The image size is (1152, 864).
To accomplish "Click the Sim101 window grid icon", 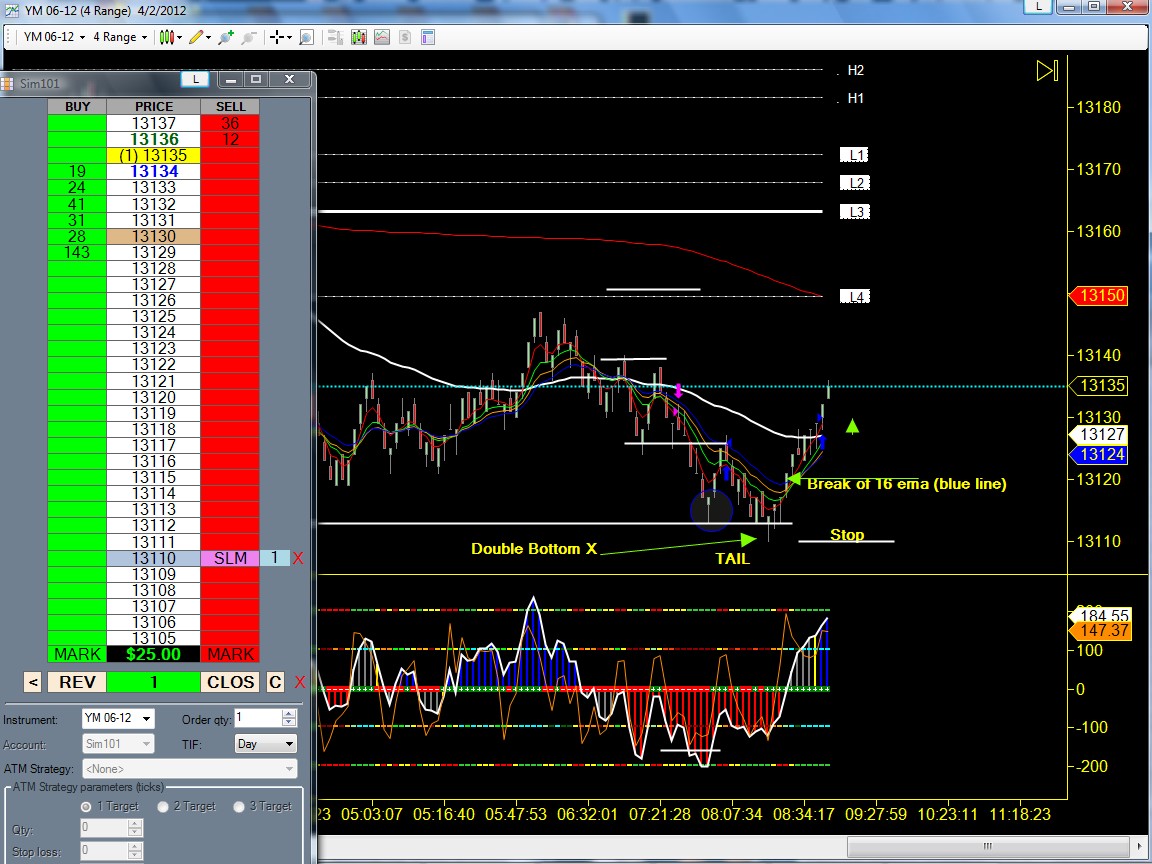I will click(x=7, y=83).
